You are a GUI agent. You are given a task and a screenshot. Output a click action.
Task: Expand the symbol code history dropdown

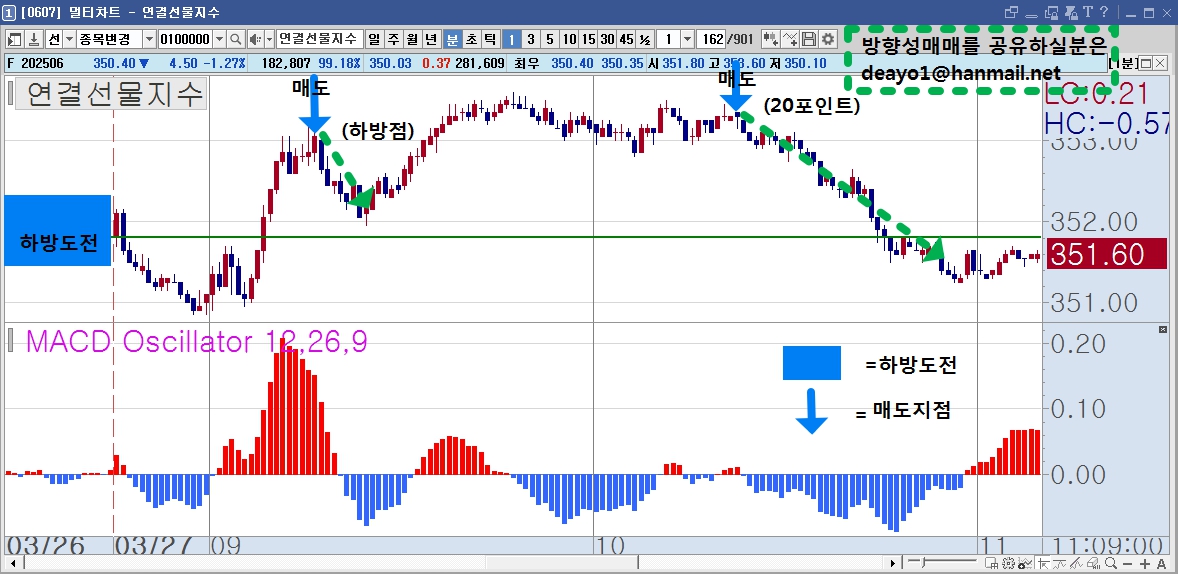pos(219,39)
